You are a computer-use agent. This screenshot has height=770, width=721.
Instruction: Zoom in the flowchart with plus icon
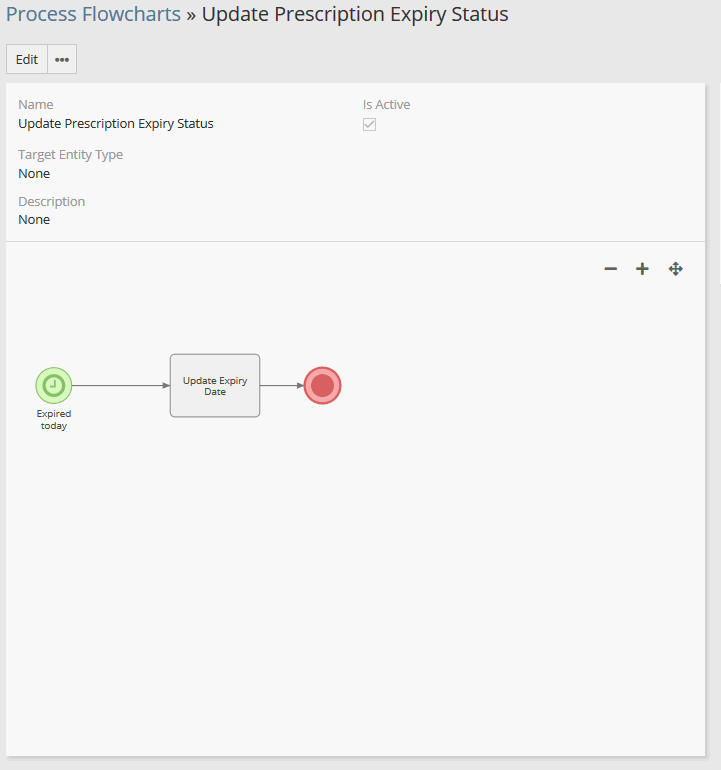tap(643, 269)
